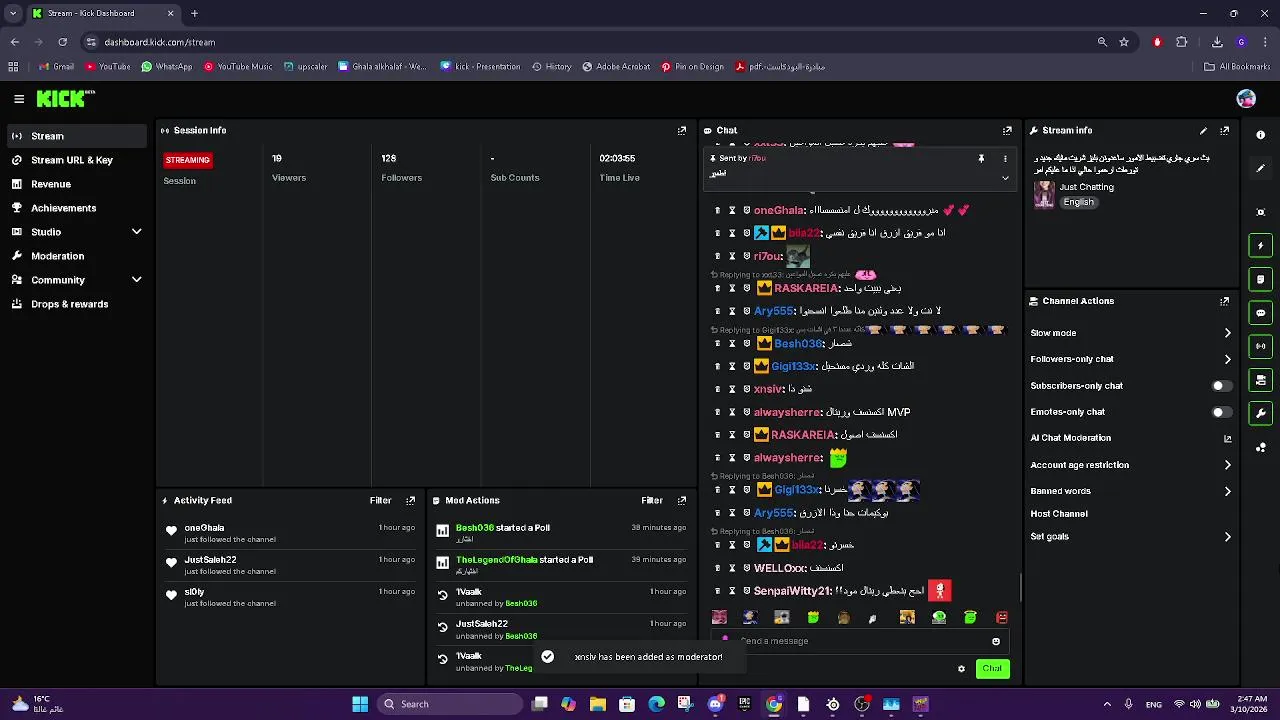Image resolution: width=1280 pixels, height=720 pixels.
Task: Click oneGhala username in chat
Action: coord(779,211)
